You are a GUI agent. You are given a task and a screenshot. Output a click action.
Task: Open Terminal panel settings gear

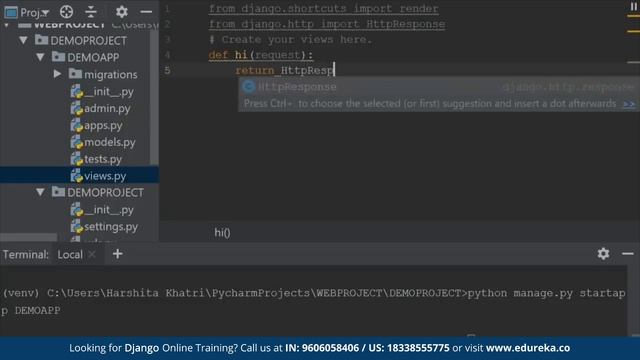tap(603, 254)
